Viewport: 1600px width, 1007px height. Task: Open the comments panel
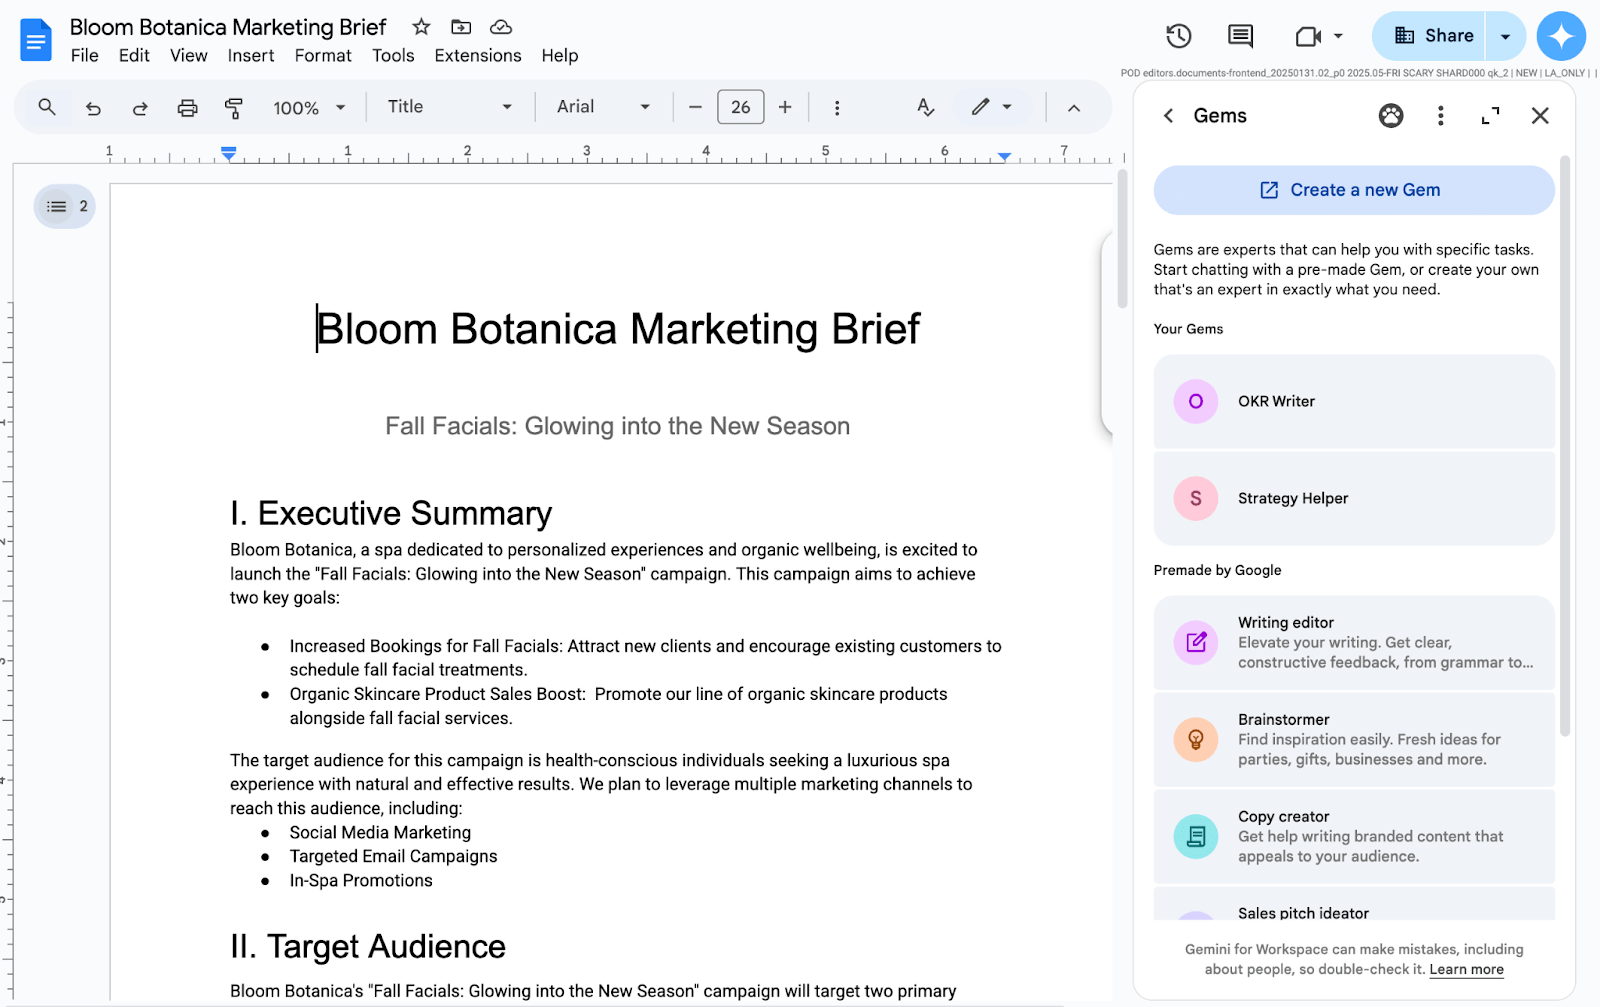click(x=1238, y=35)
